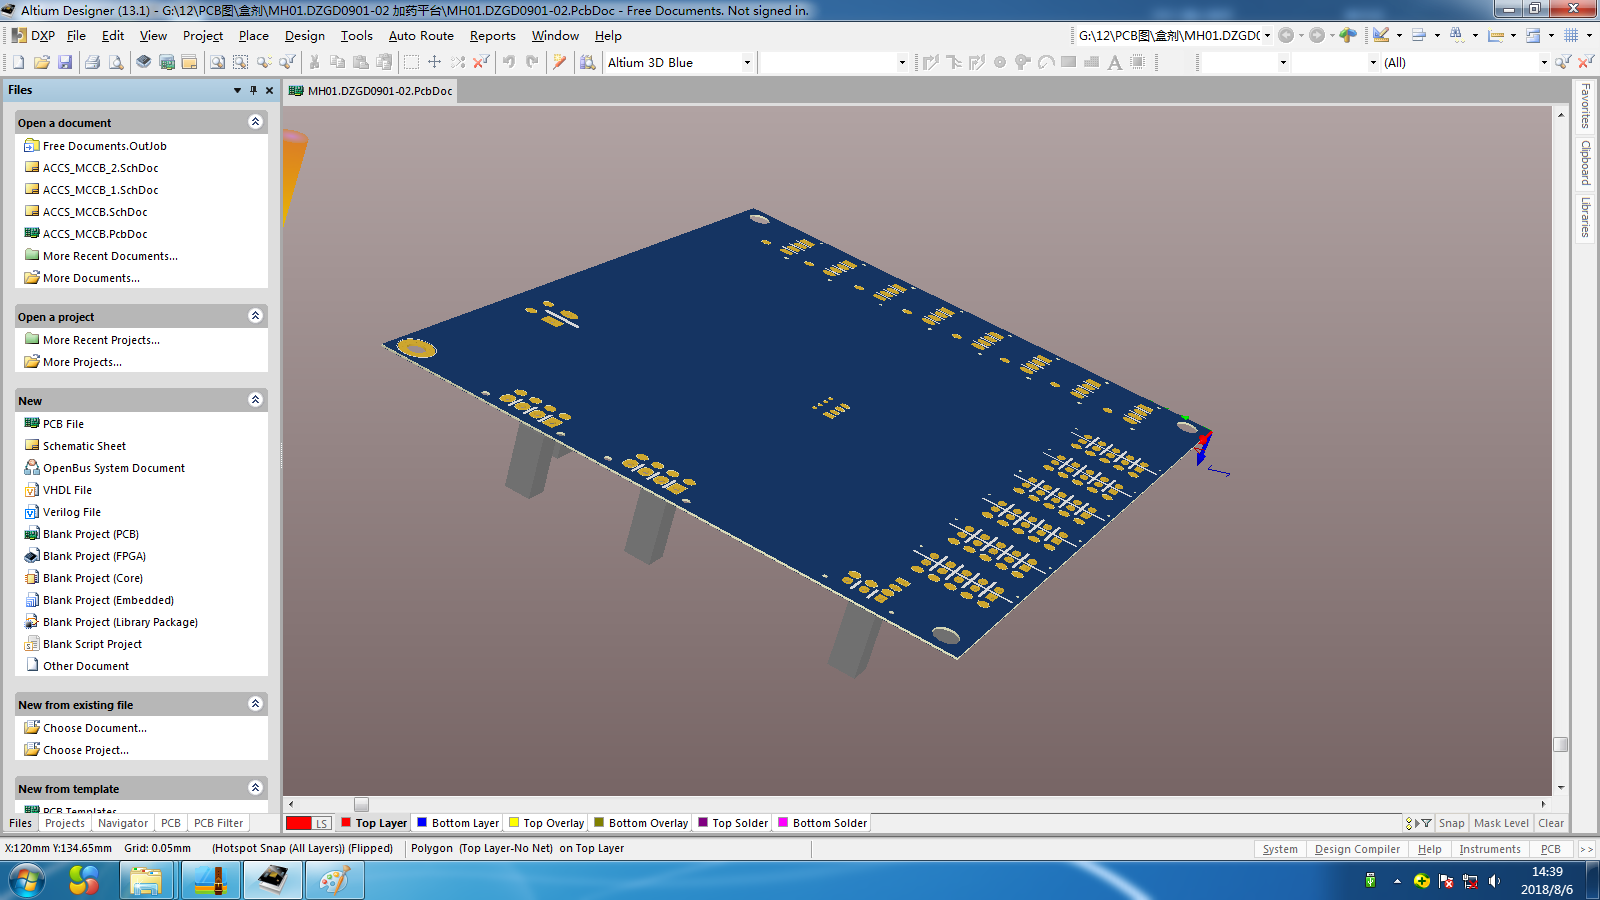Open the utility drawing tools icon

pos(1381,35)
